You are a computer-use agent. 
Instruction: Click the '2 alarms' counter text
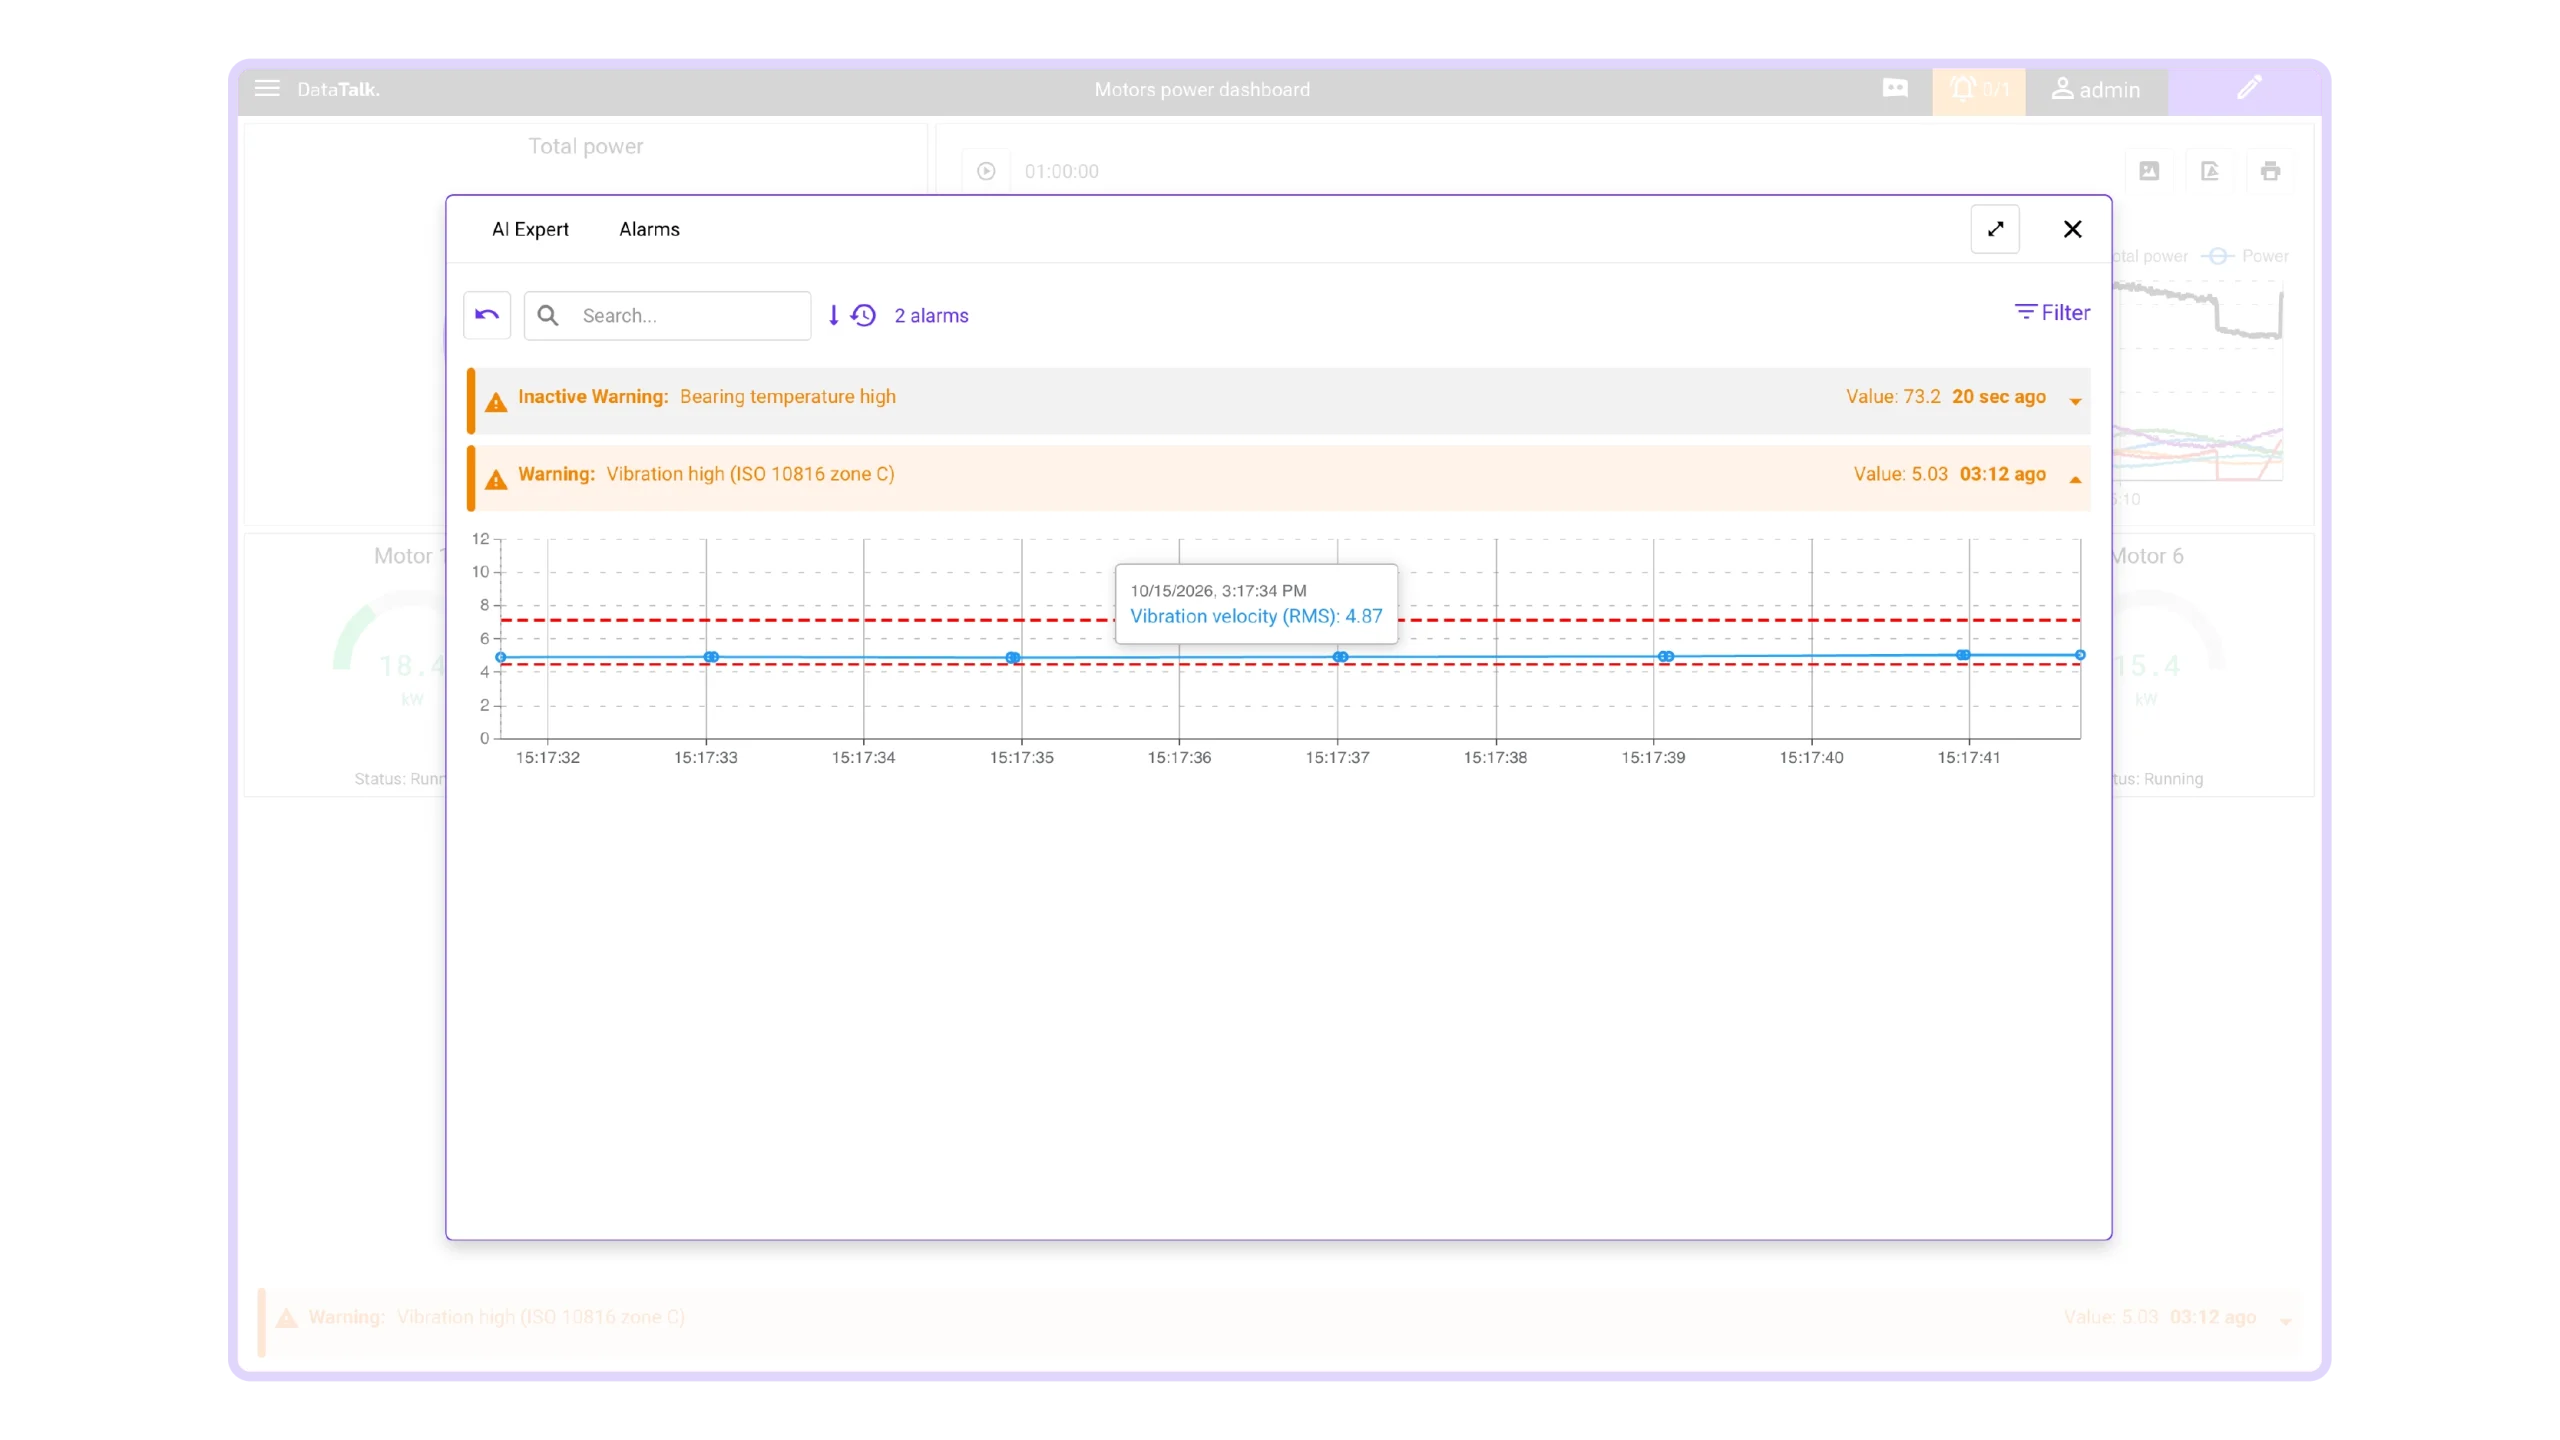[x=931, y=315]
